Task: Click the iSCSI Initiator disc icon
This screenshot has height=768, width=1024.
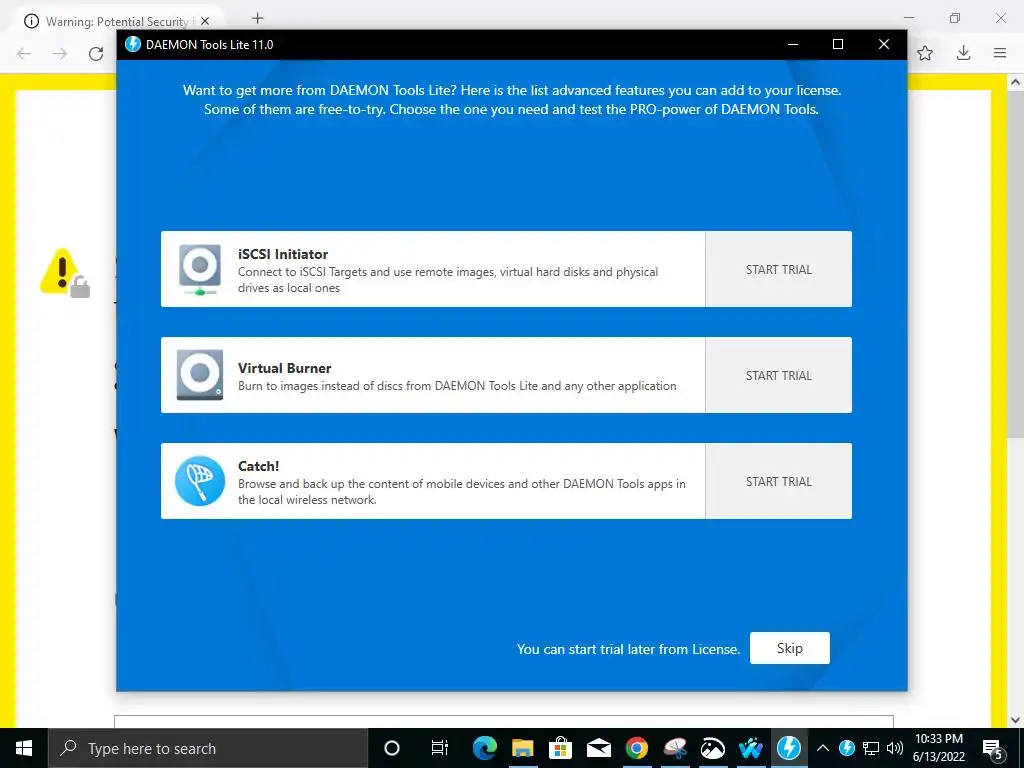Action: (200, 269)
